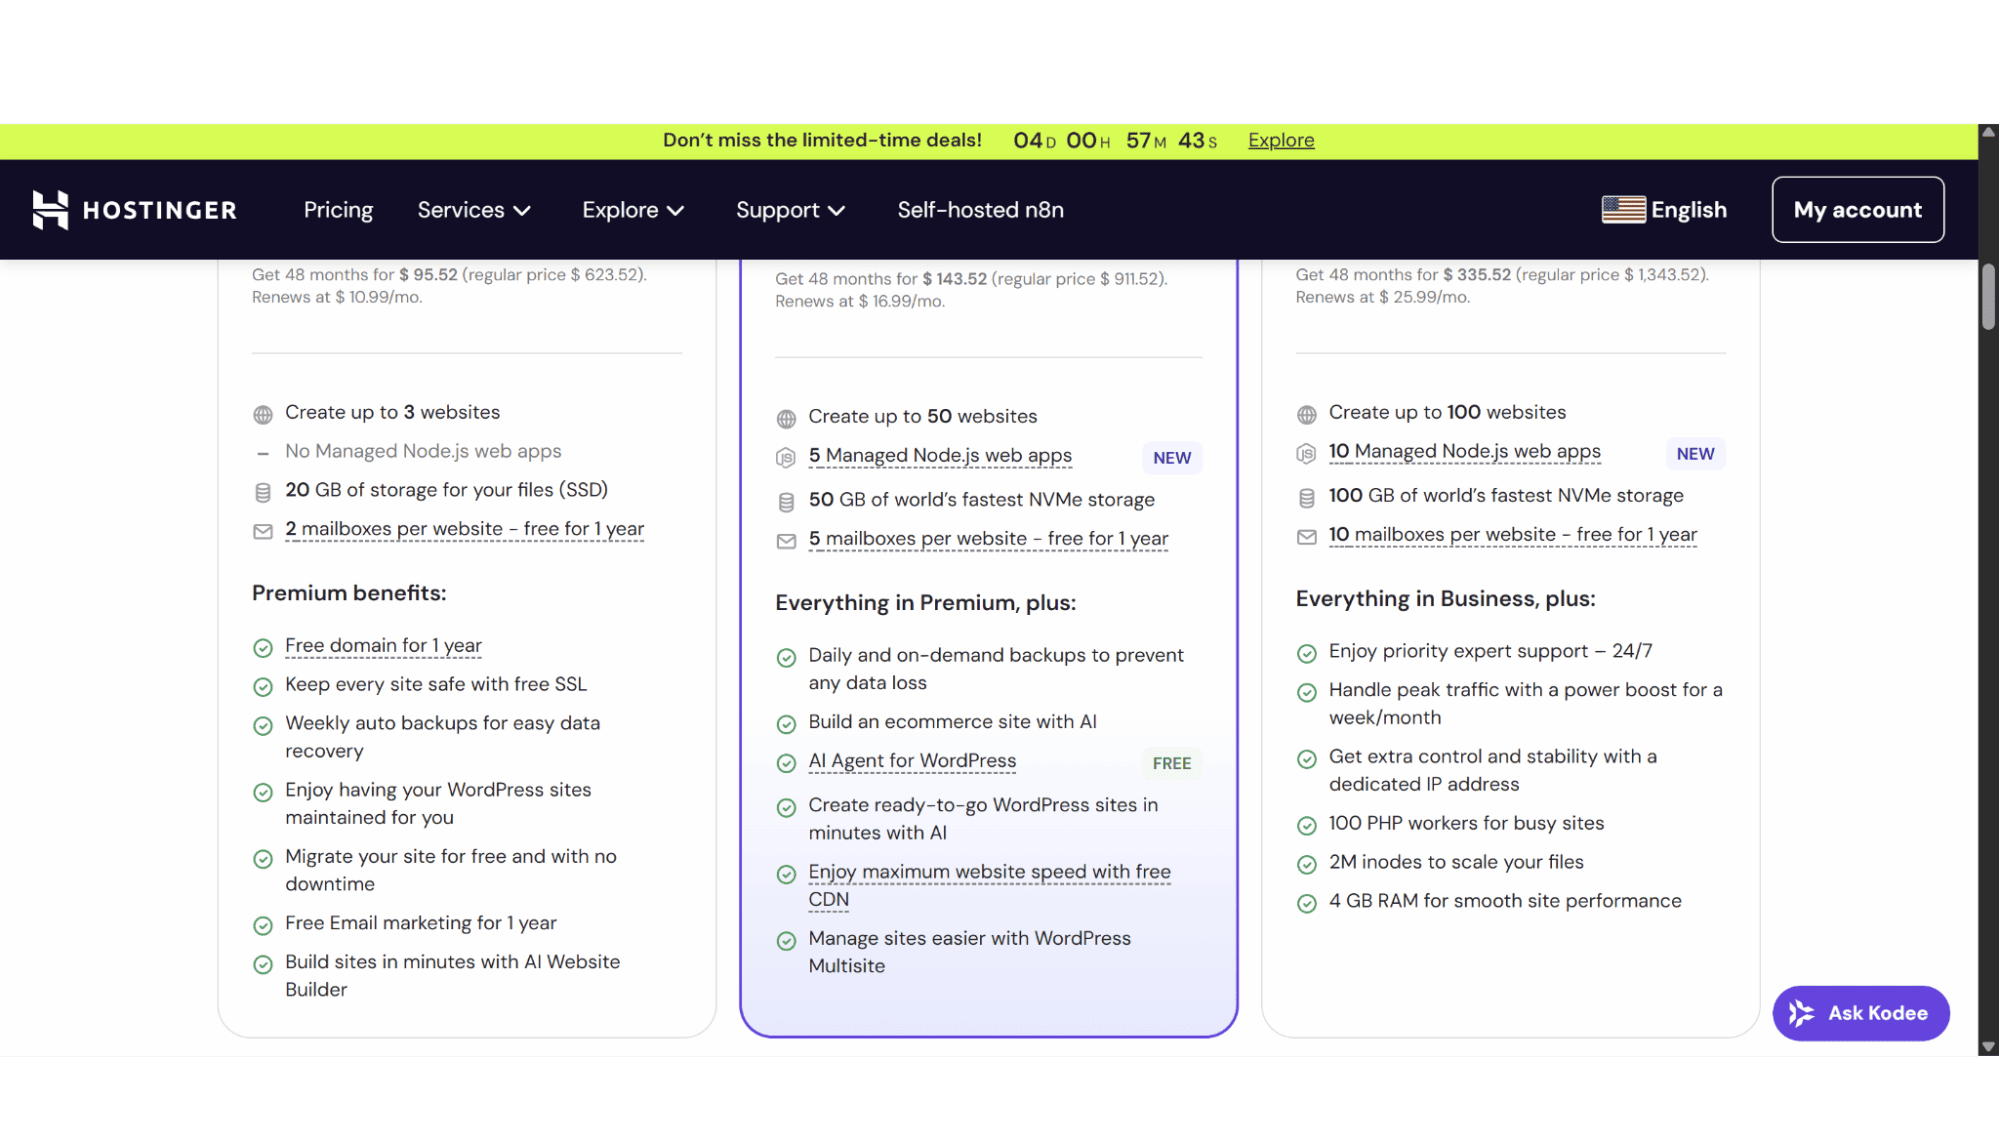The height and width of the screenshot is (1125, 1999).
Task: Click mail icon next to 10 mailboxes per website
Action: (x=1306, y=537)
